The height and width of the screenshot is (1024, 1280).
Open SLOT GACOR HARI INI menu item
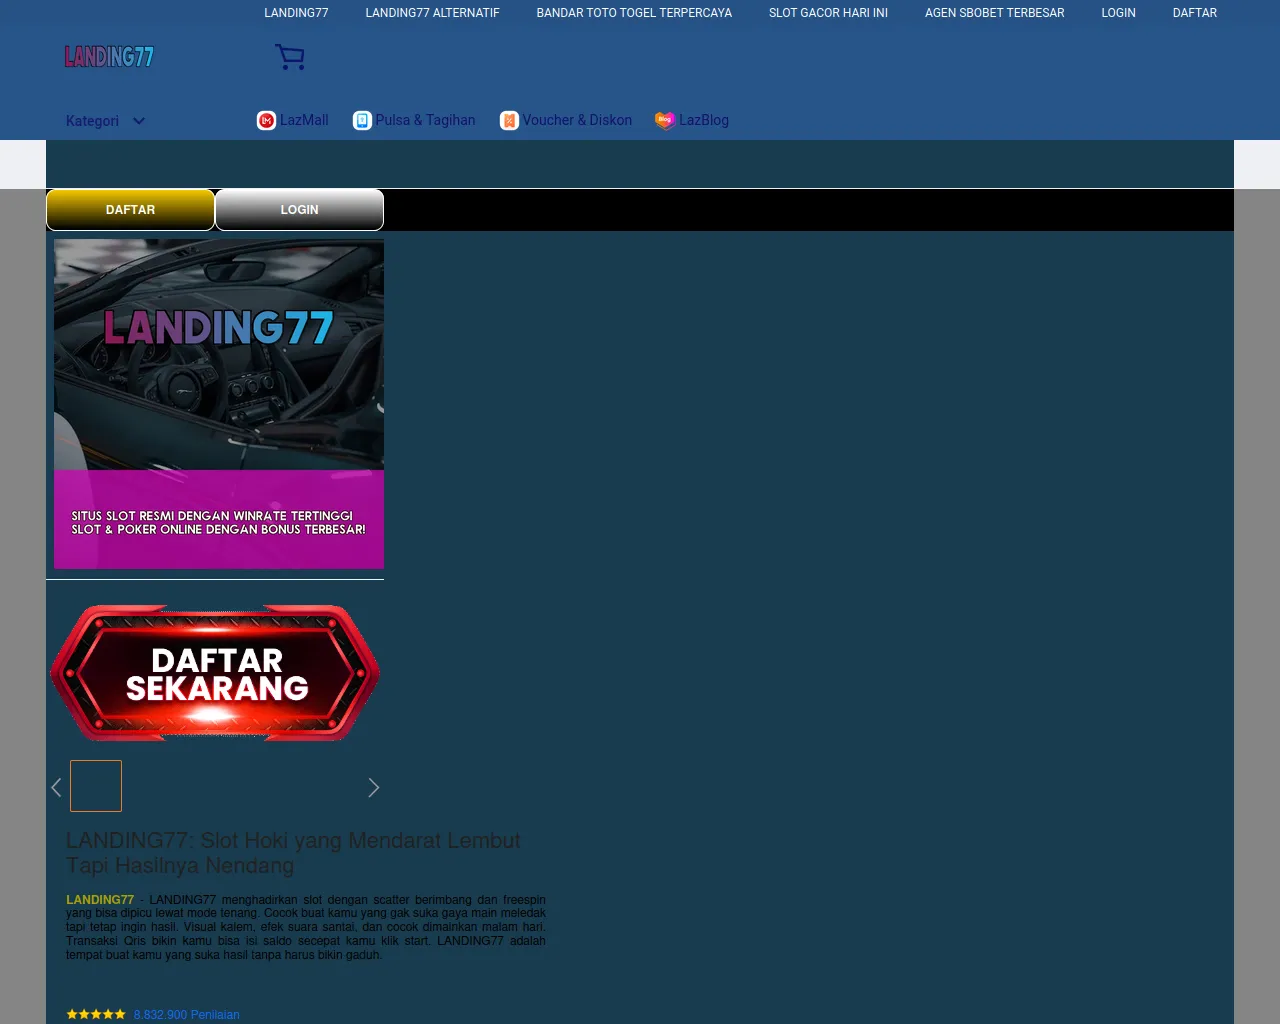click(828, 13)
